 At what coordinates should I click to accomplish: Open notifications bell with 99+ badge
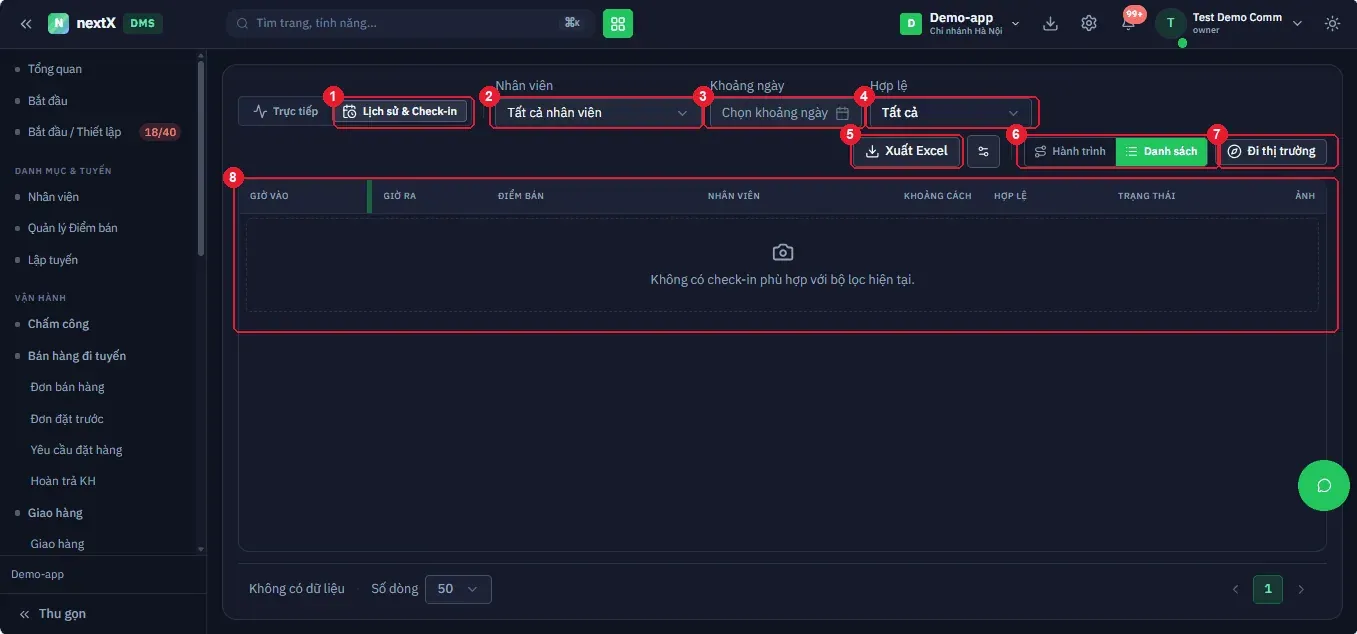coord(1129,21)
